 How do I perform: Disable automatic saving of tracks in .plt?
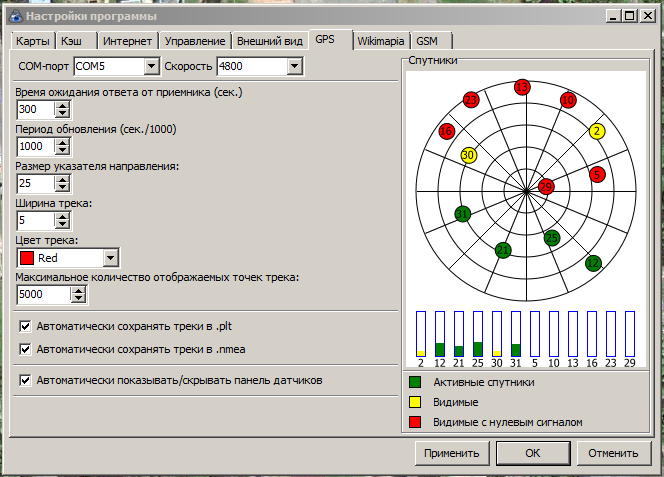(26, 326)
